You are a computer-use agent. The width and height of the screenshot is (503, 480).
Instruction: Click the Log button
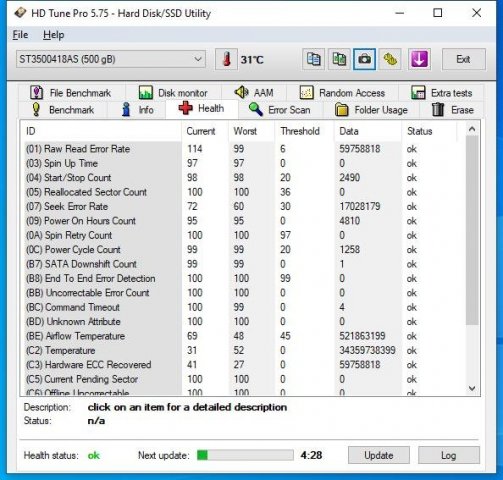449,455
